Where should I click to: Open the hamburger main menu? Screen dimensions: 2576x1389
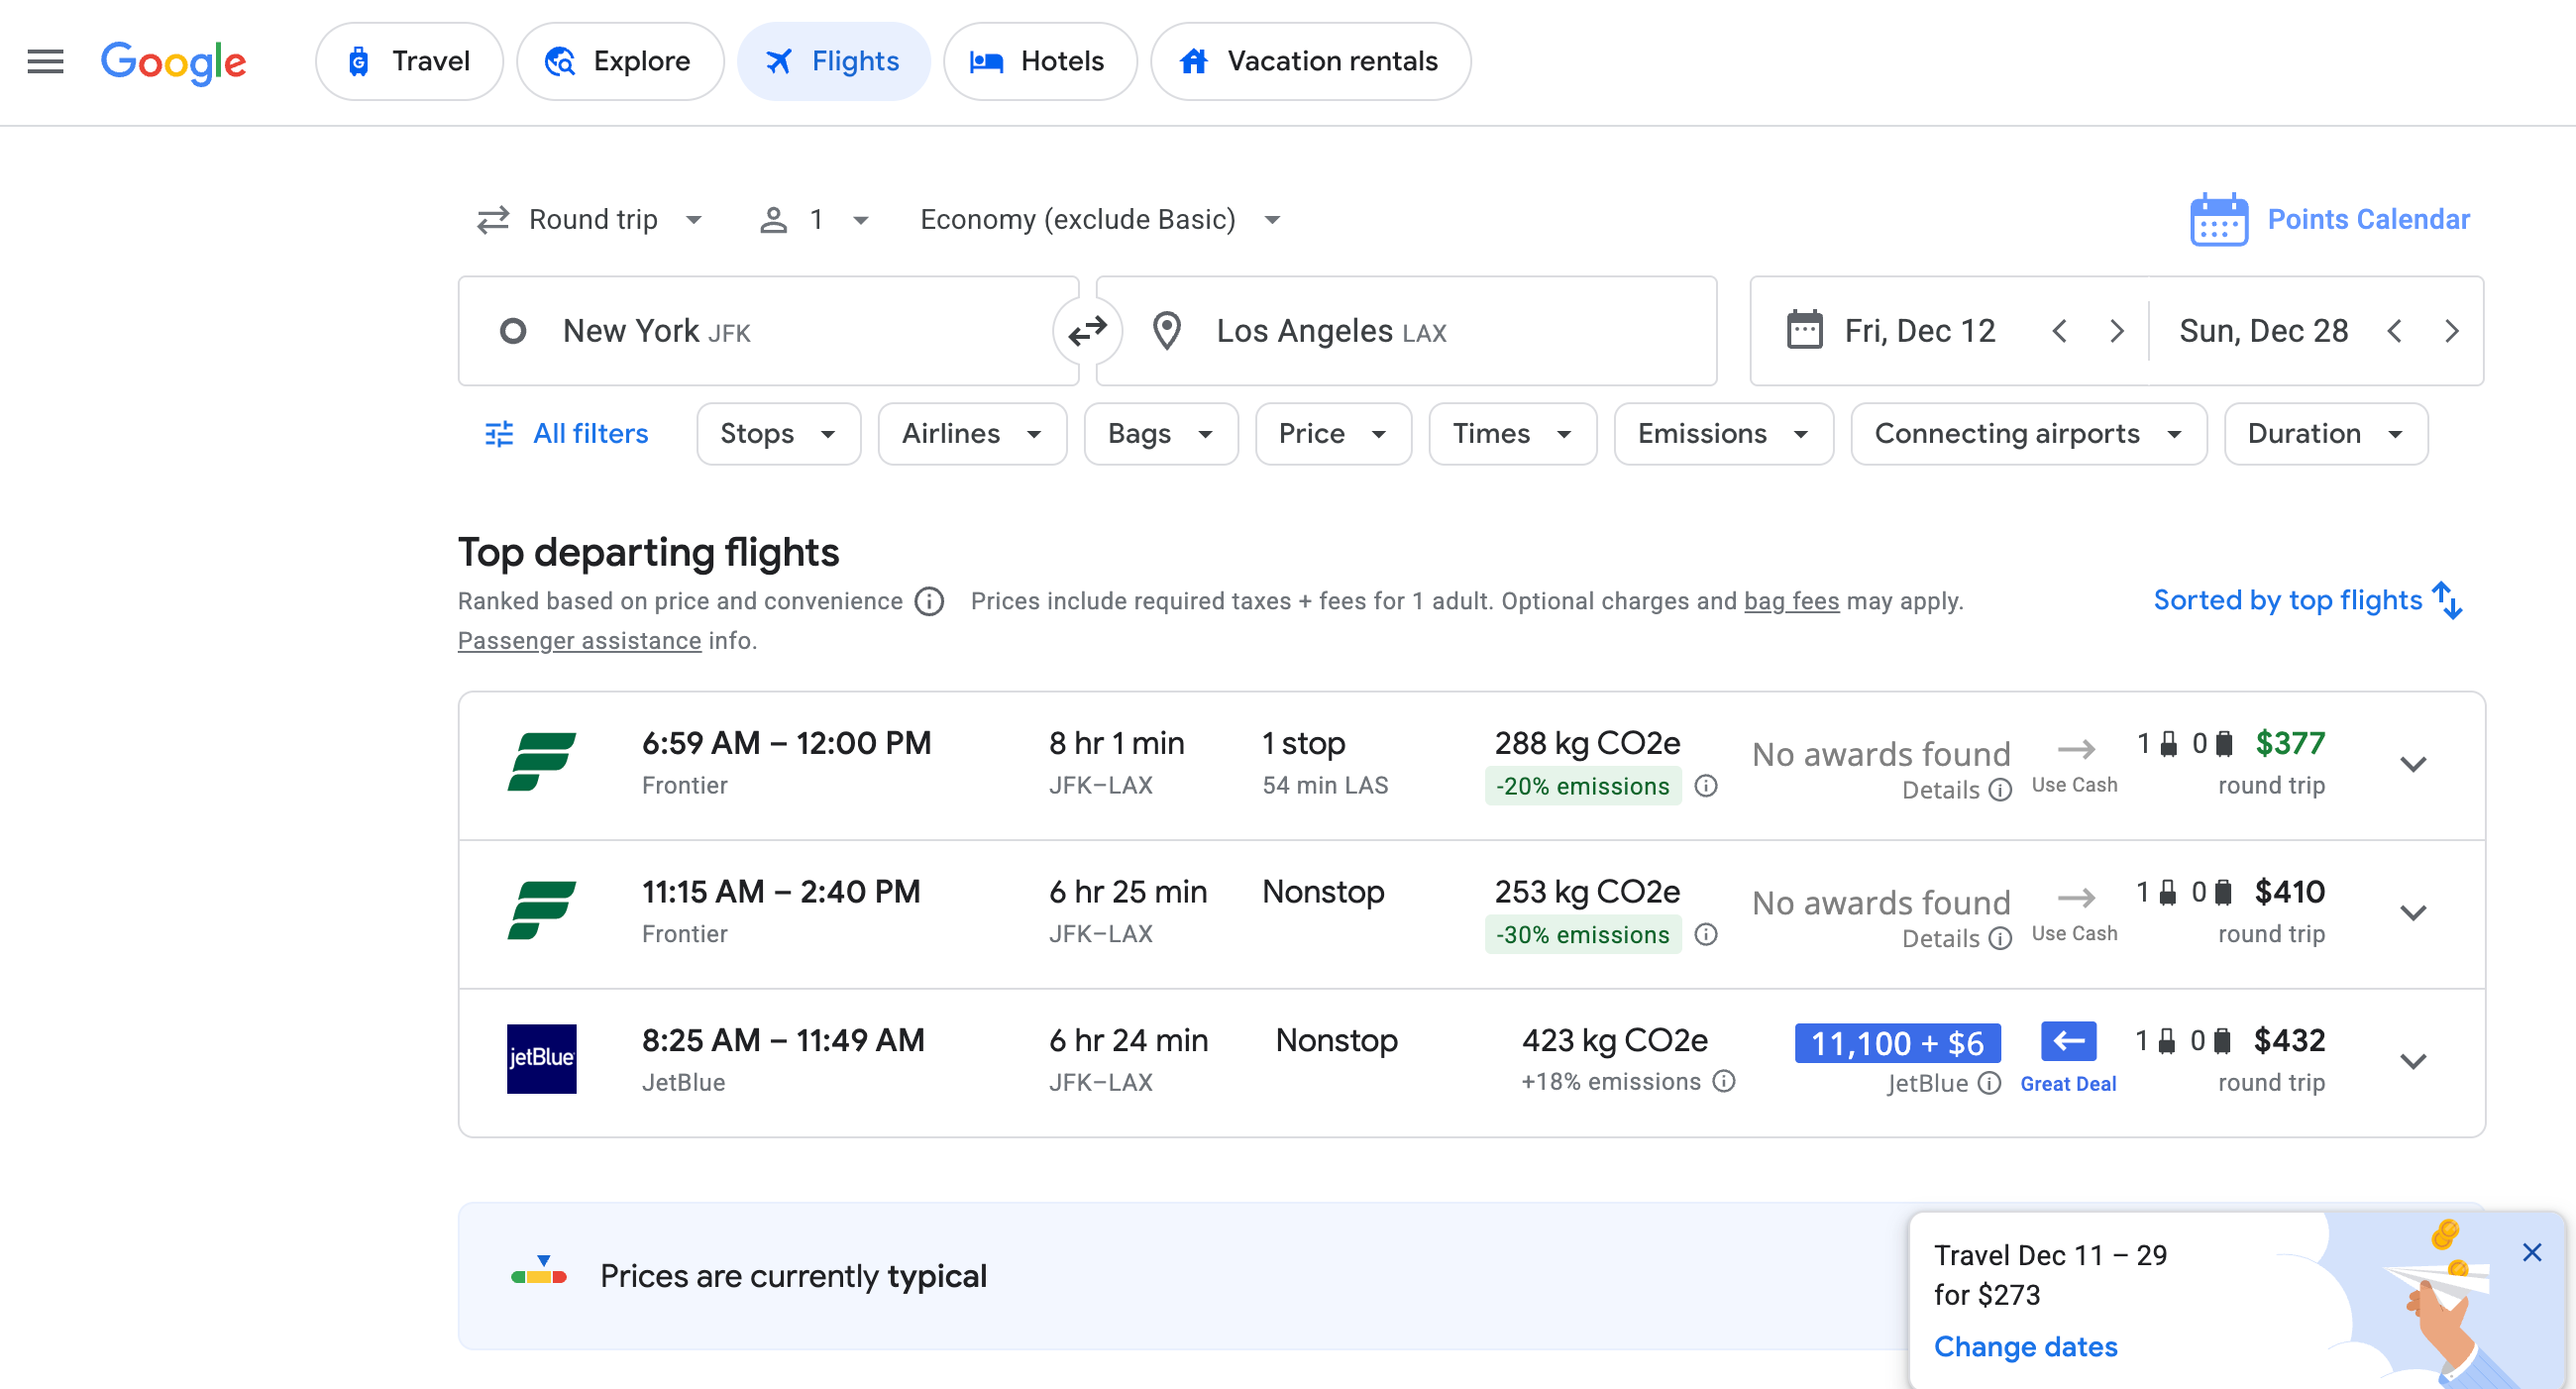(45, 61)
